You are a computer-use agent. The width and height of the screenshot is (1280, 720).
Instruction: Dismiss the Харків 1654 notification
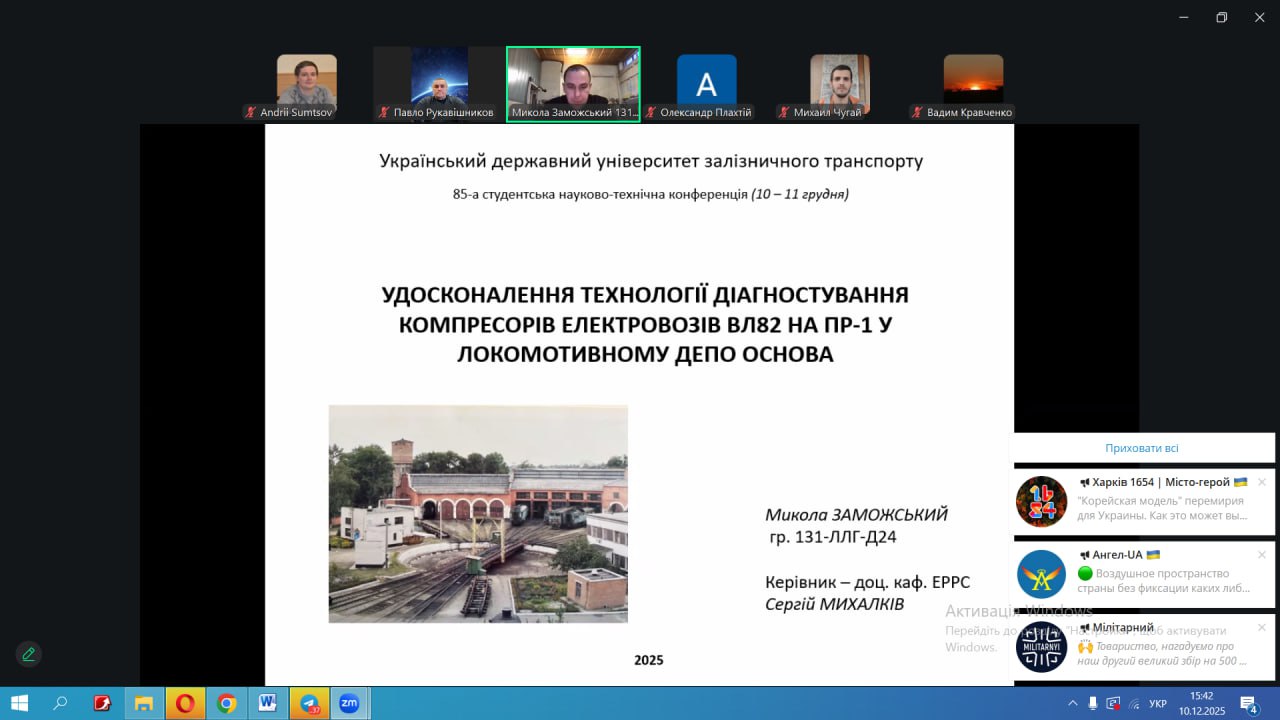click(1261, 482)
